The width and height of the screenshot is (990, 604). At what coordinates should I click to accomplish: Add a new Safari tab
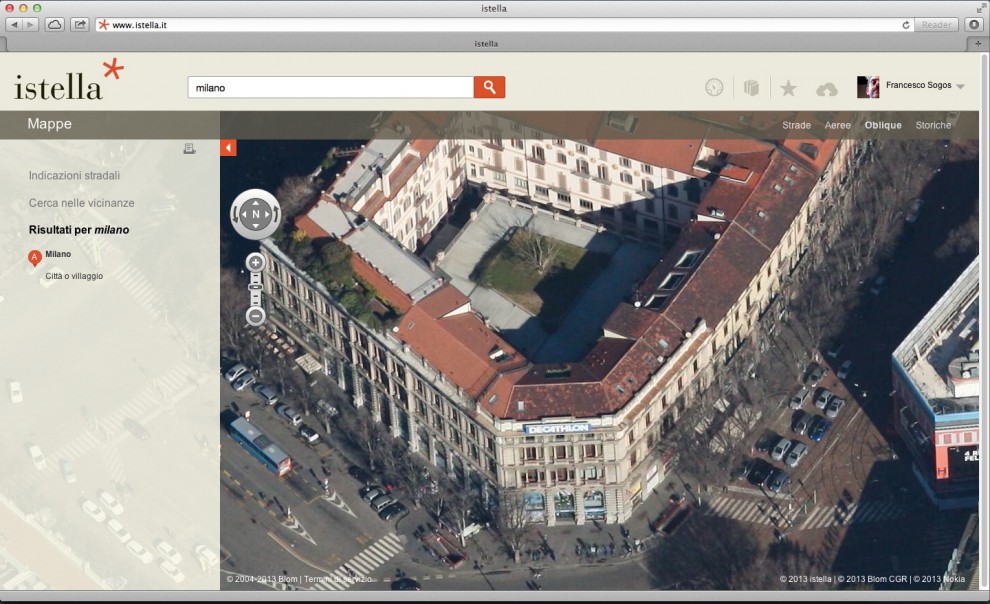(978, 44)
